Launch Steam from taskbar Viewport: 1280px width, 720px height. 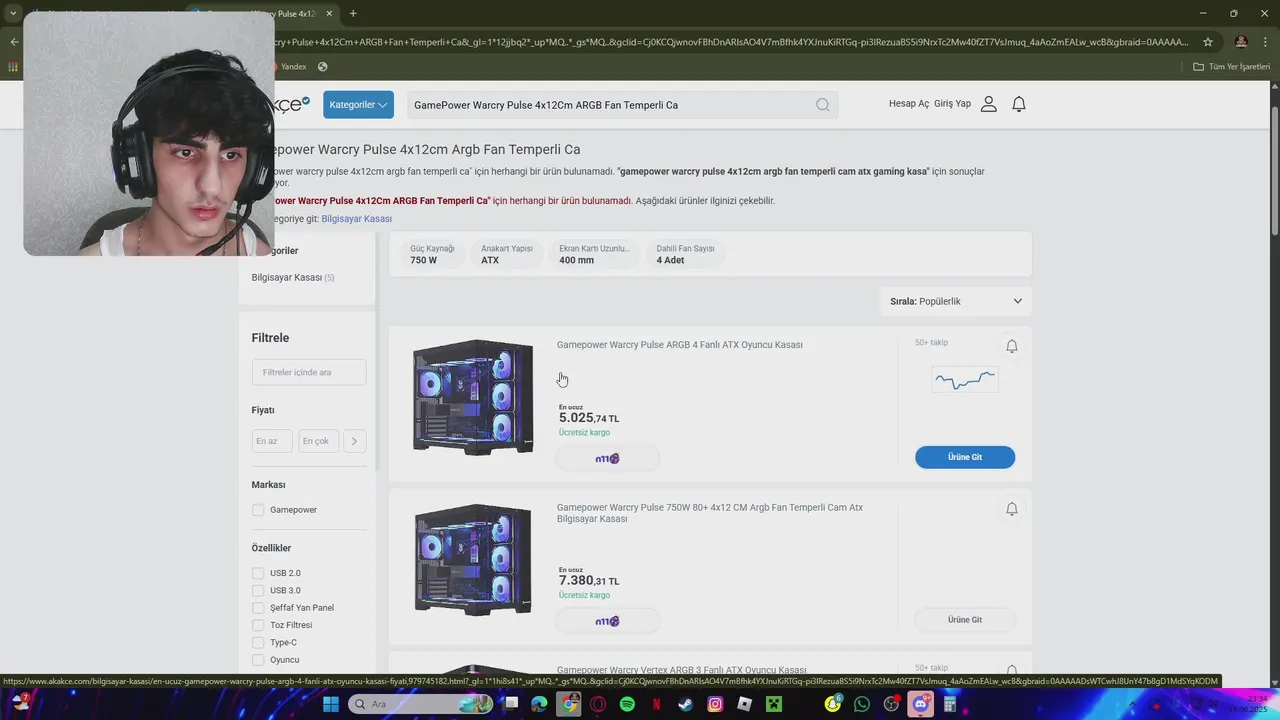[x=686, y=704]
